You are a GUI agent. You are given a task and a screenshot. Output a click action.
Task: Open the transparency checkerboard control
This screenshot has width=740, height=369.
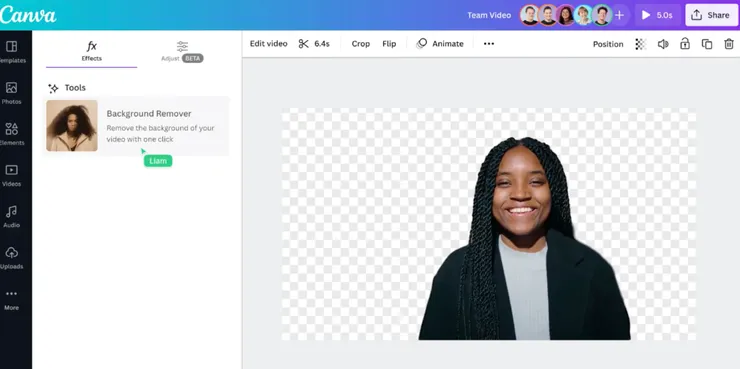[x=640, y=44]
